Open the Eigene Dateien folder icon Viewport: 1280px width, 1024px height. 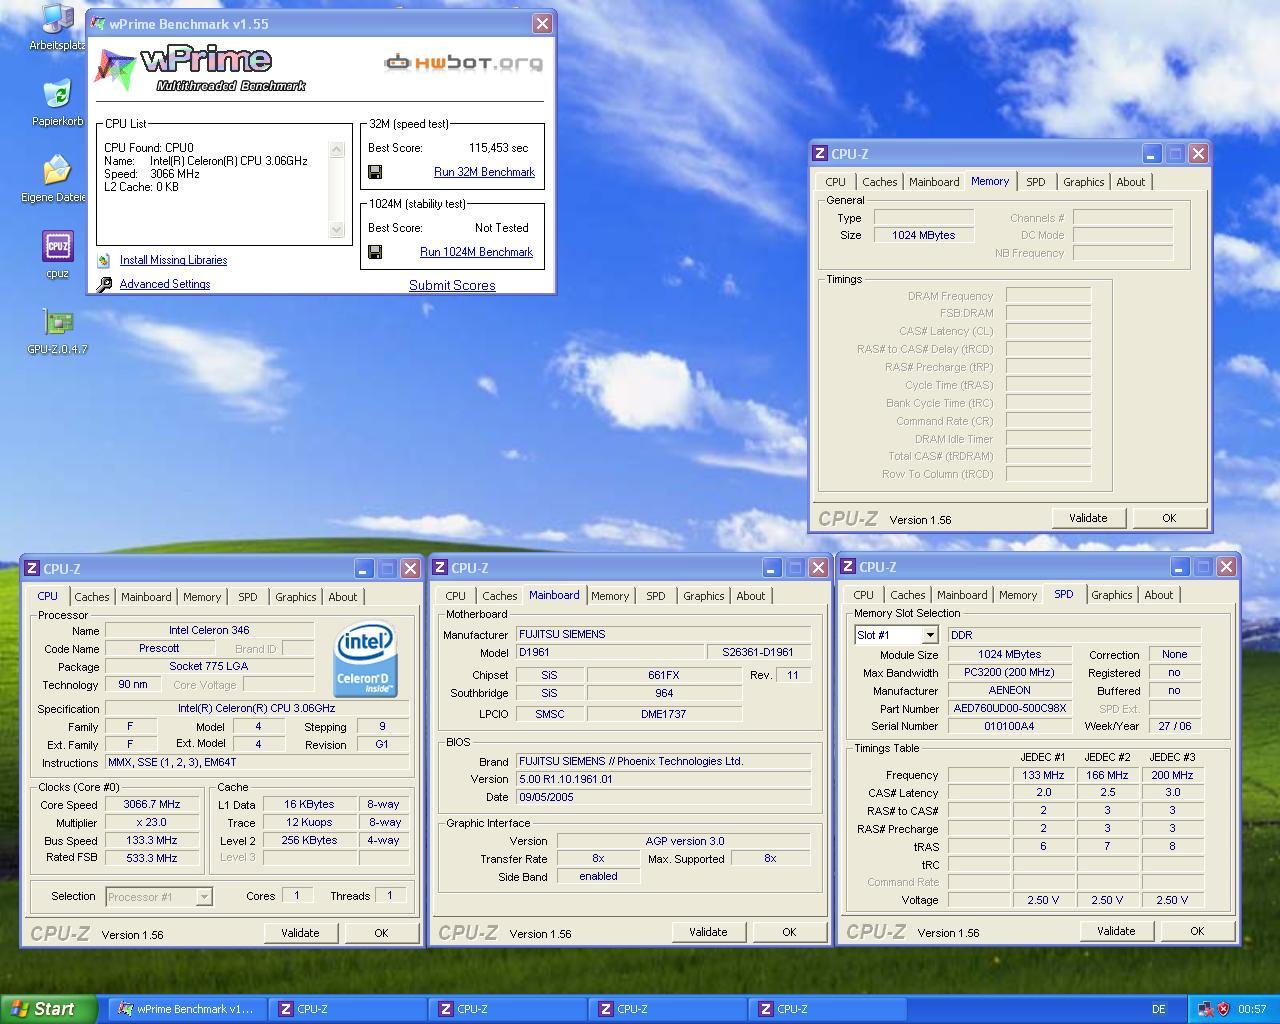pos(57,179)
